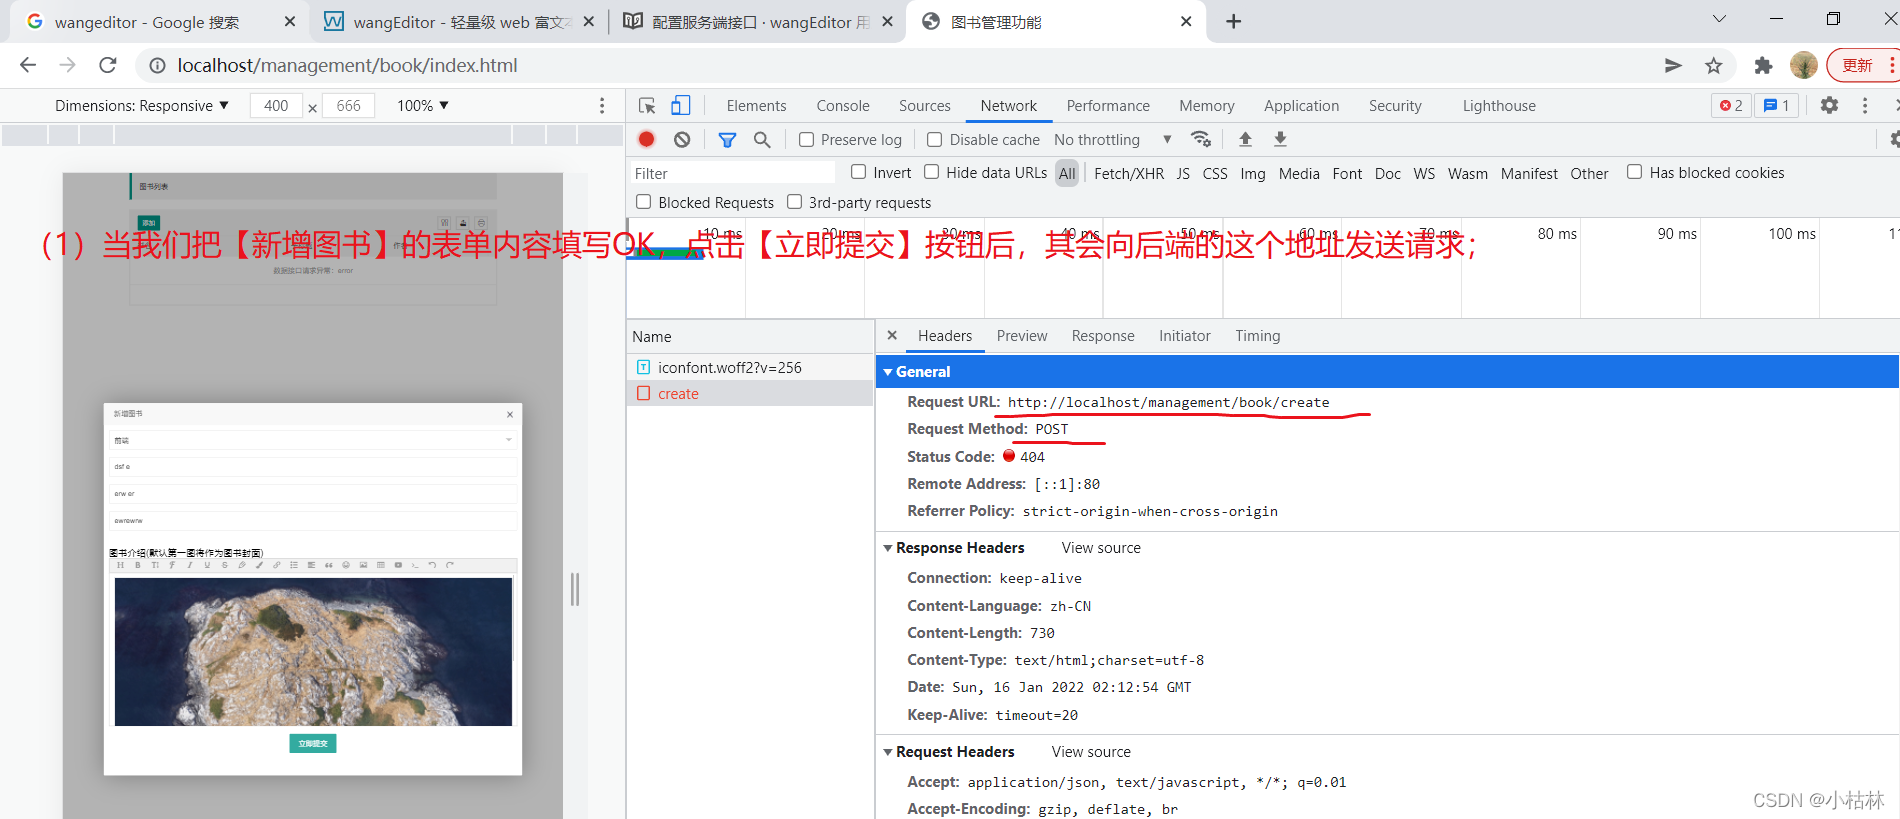Click the messages count badge
This screenshot has height=819, width=1900.
click(x=1777, y=105)
